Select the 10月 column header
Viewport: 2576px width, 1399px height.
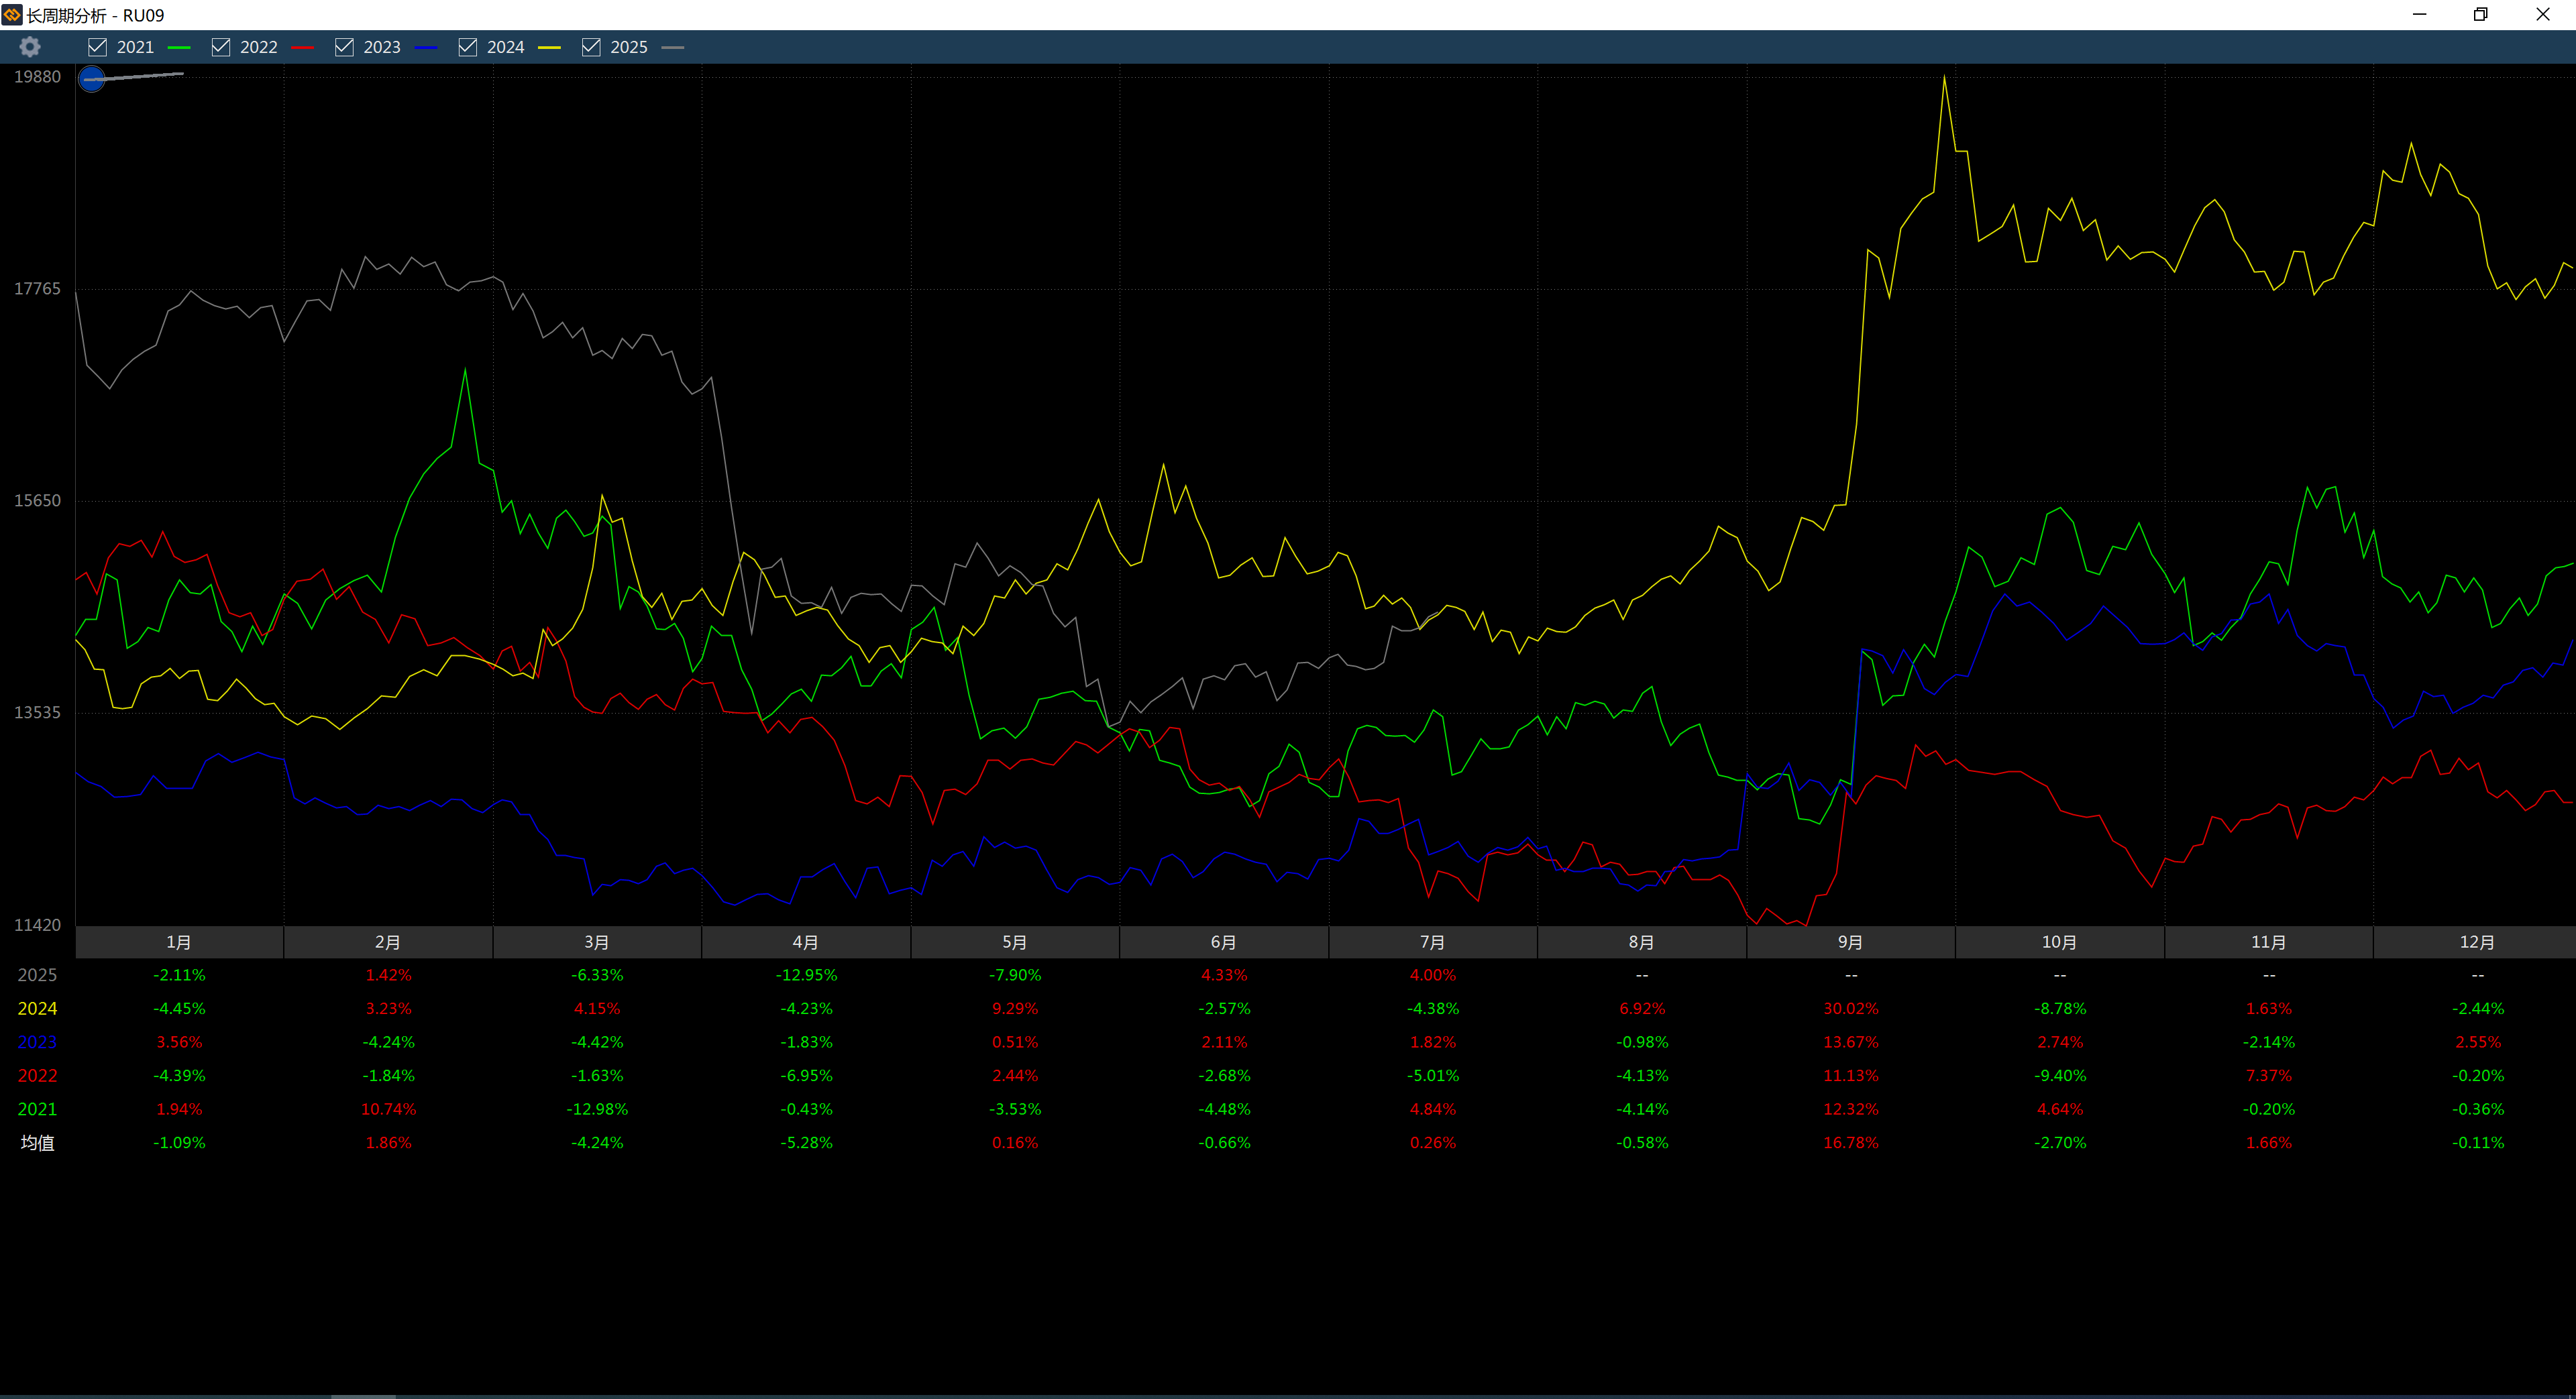[2060, 942]
